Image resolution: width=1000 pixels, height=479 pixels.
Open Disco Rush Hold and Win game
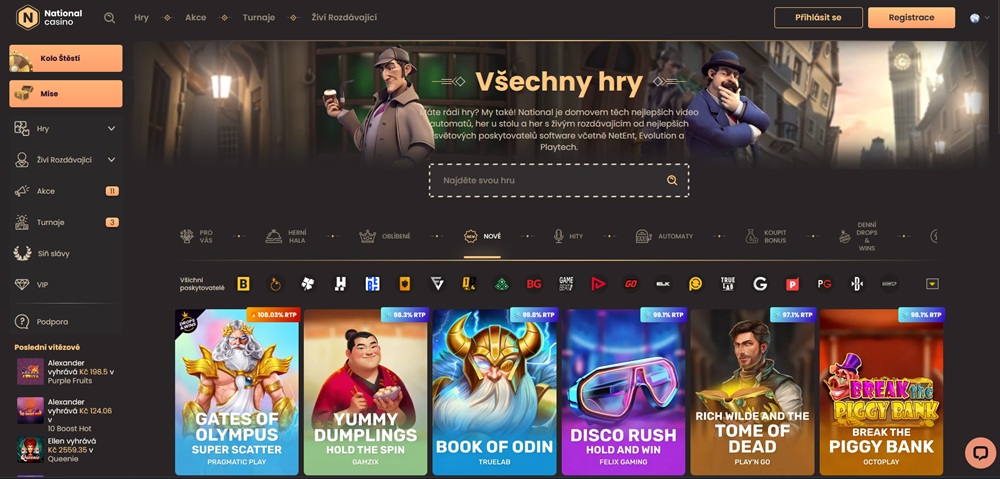coord(623,392)
